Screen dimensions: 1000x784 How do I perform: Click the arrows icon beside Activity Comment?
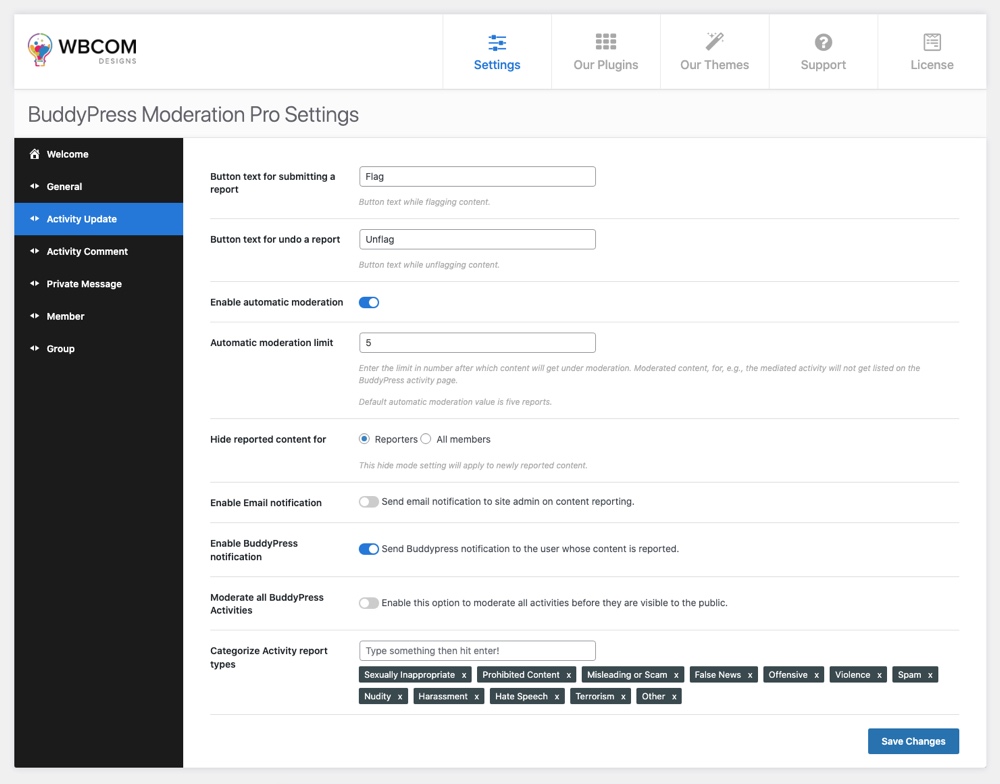[x=34, y=251]
